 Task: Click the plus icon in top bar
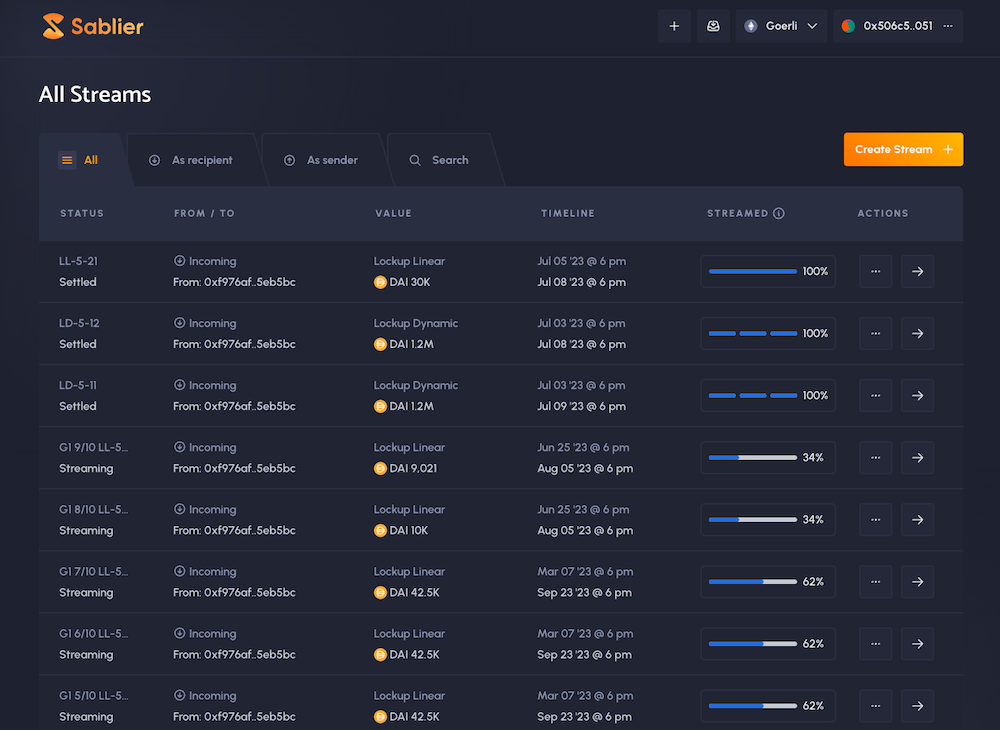pos(674,26)
